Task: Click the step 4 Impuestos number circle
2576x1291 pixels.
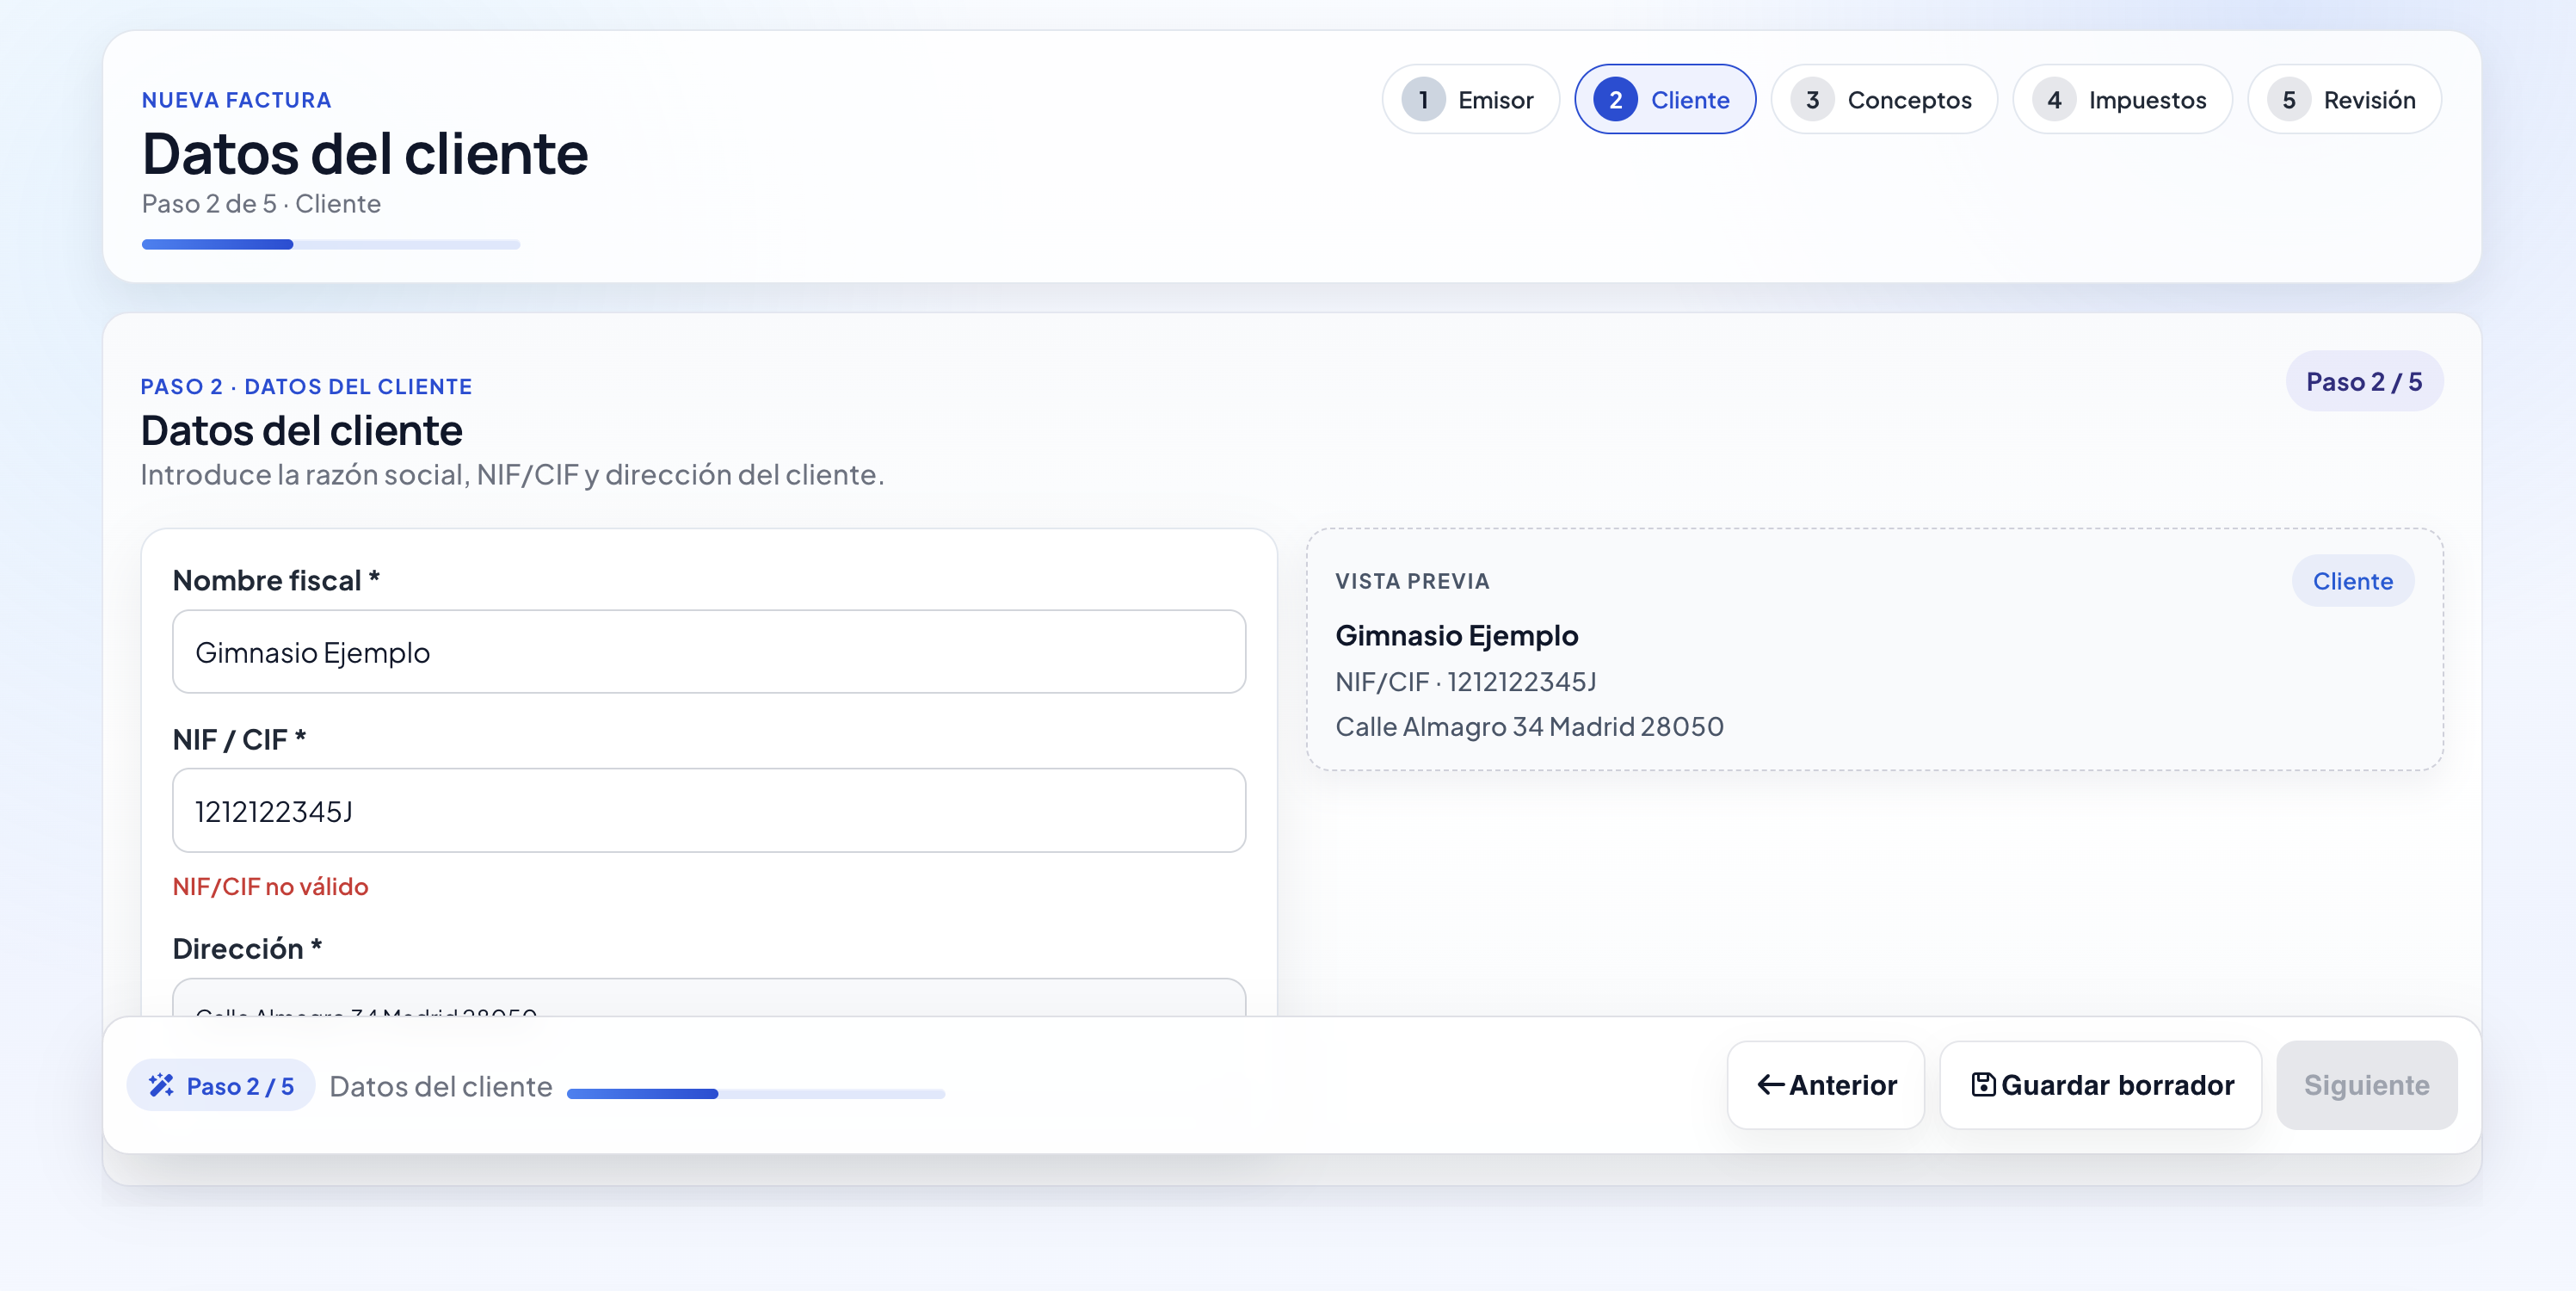Action: click(2054, 99)
